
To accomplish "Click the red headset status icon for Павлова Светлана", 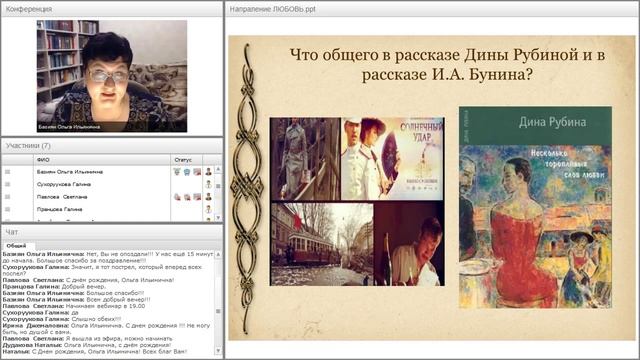I will coord(187,197).
